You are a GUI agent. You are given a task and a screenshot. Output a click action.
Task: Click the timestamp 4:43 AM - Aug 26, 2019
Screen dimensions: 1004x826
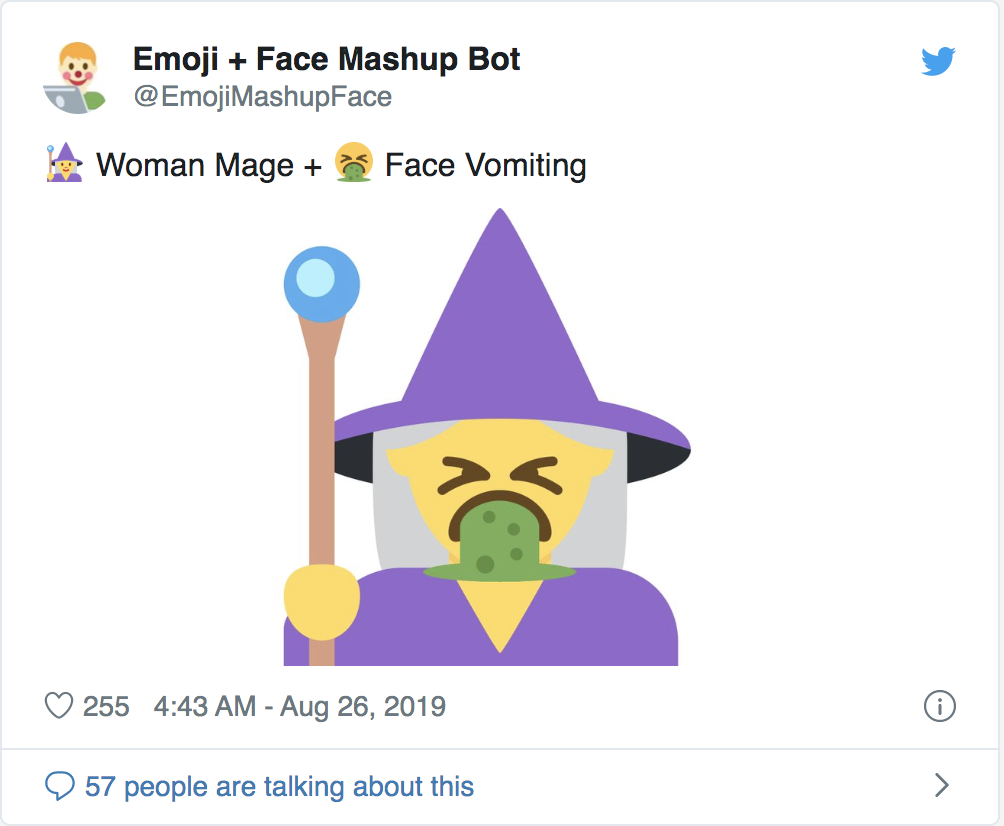pyautogui.click(x=299, y=707)
